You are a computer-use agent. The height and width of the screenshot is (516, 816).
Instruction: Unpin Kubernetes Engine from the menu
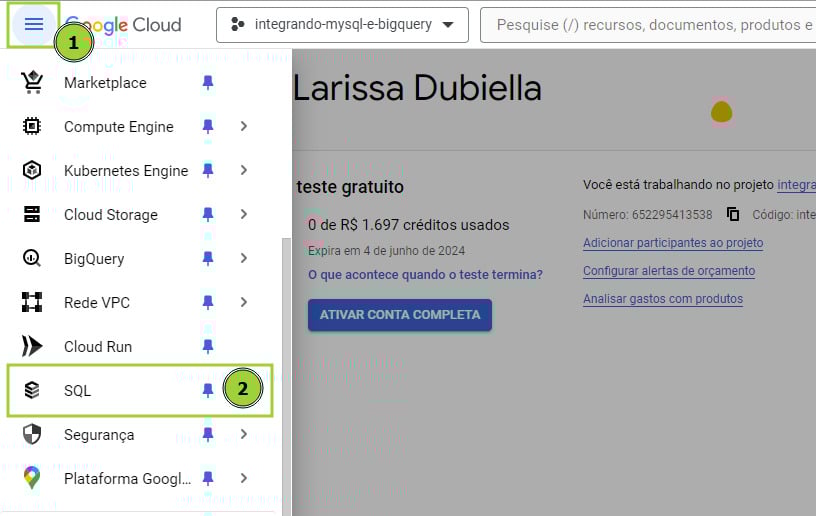pyautogui.click(x=208, y=170)
